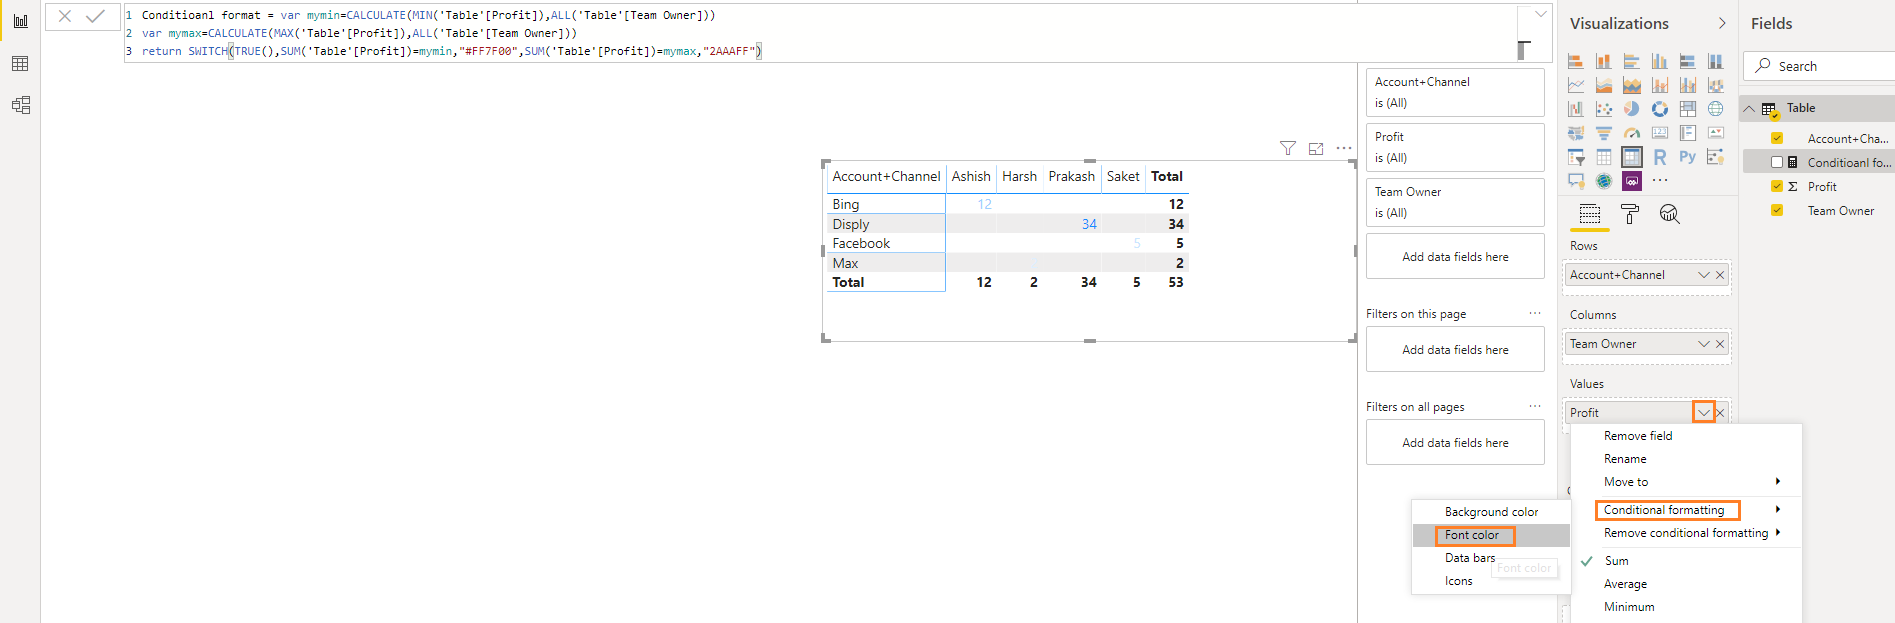Image resolution: width=1895 pixels, height=623 pixels.
Task: Open the visual's filter icon
Action: point(1288,148)
